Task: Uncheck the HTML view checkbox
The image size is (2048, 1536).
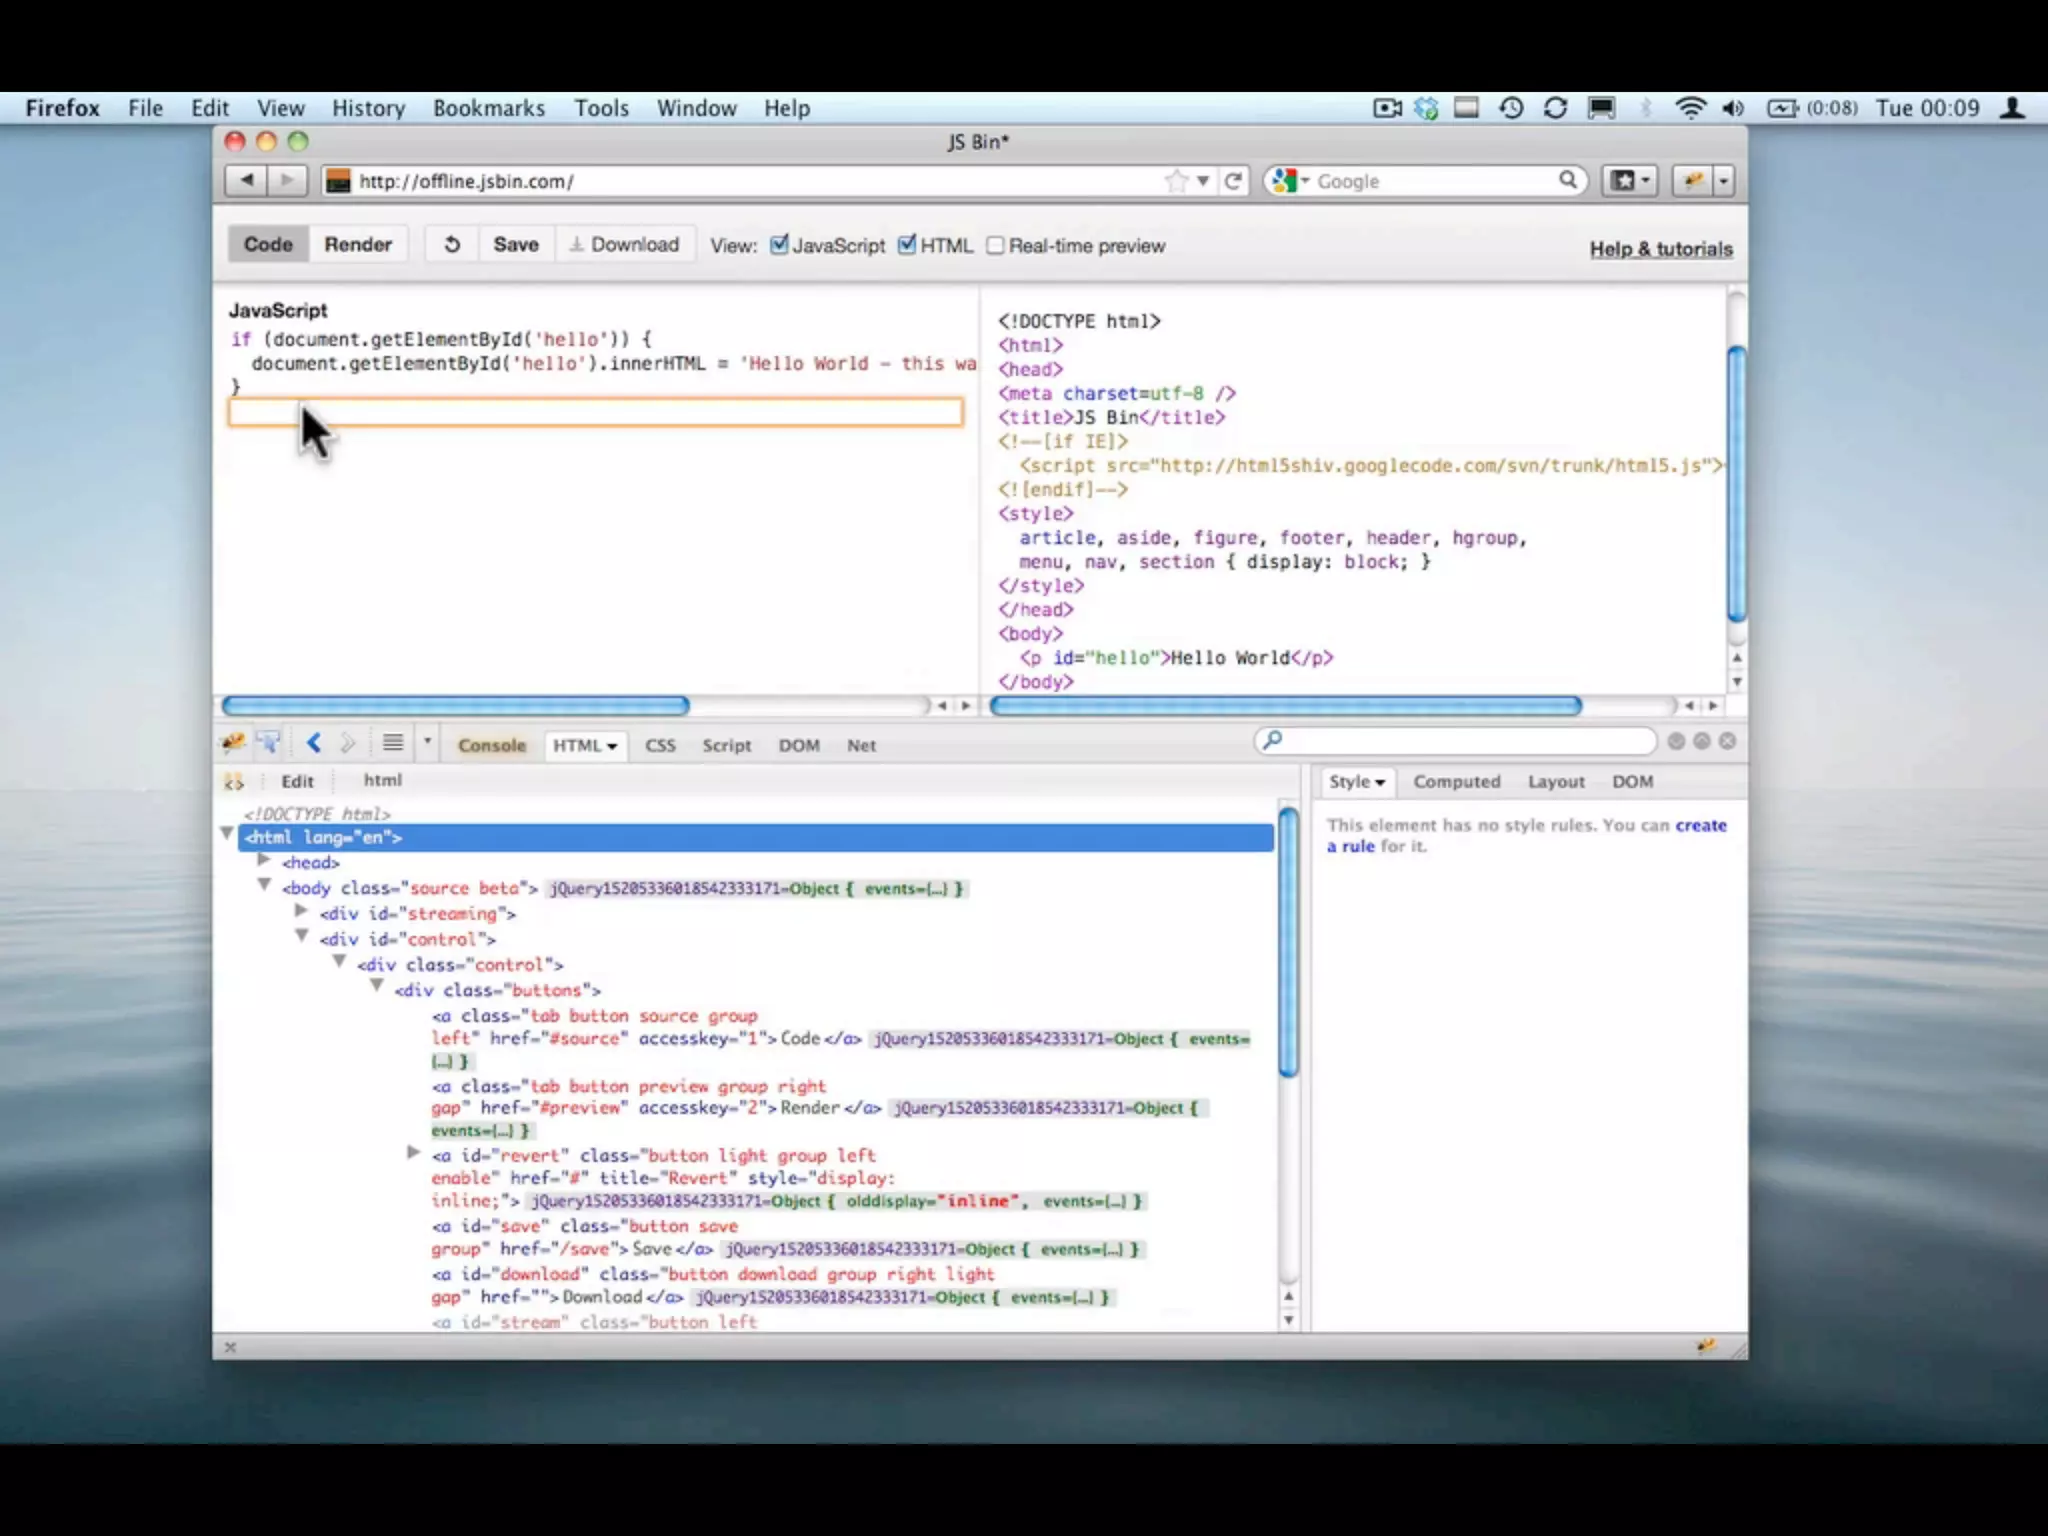Action: point(907,245)
